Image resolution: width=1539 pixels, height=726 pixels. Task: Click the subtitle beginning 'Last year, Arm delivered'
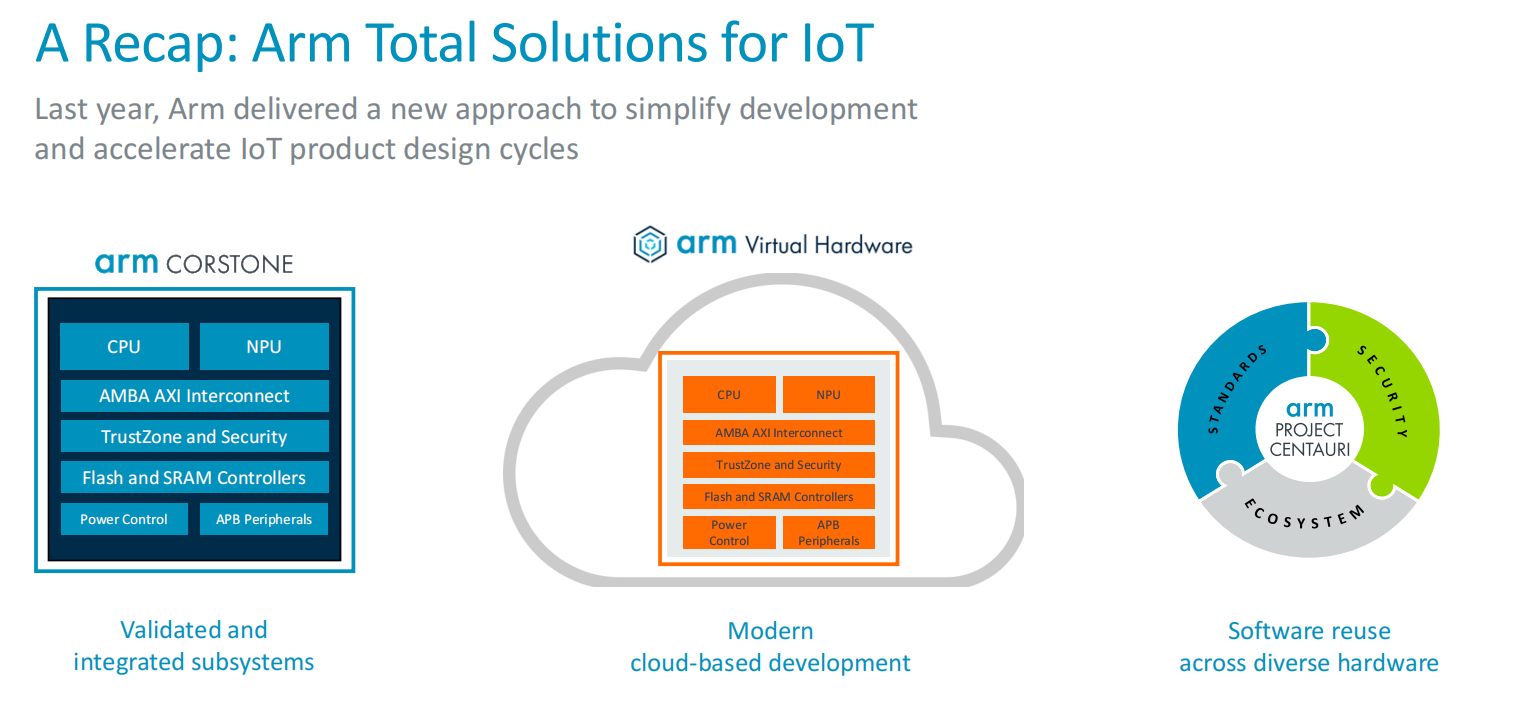pyautogui.click(x=476, y=128)
